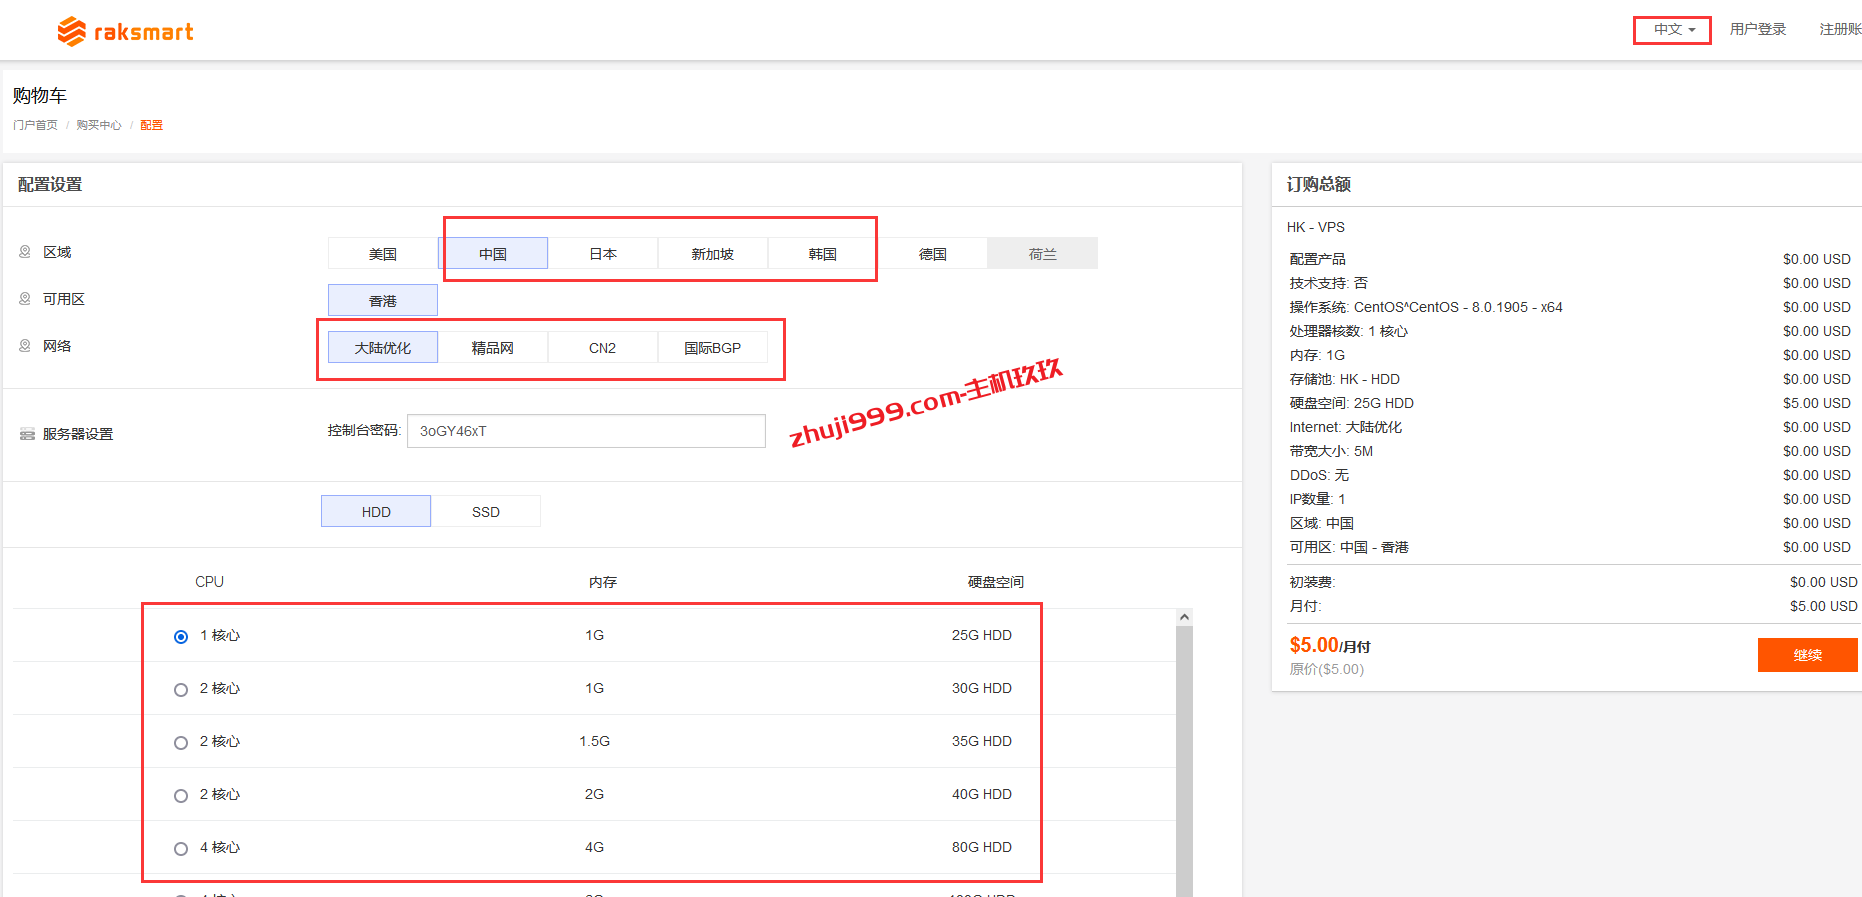Click the 硬盘空间 column header
Image resolution: width=1862 pixels, height=897 pixels.
tap(996, 582)
